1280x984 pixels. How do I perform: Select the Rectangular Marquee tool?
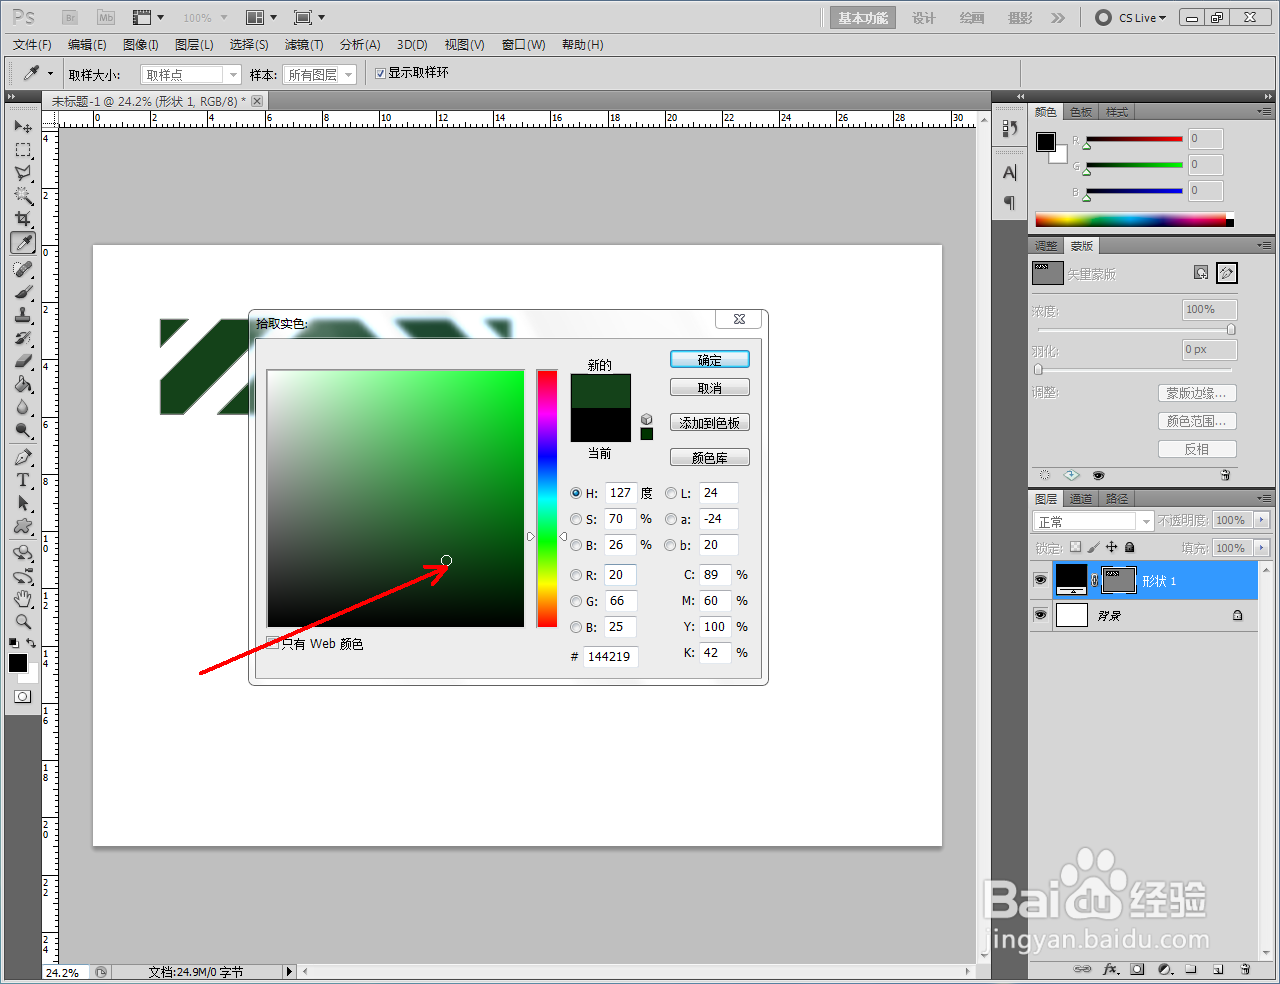click(23, 150)
